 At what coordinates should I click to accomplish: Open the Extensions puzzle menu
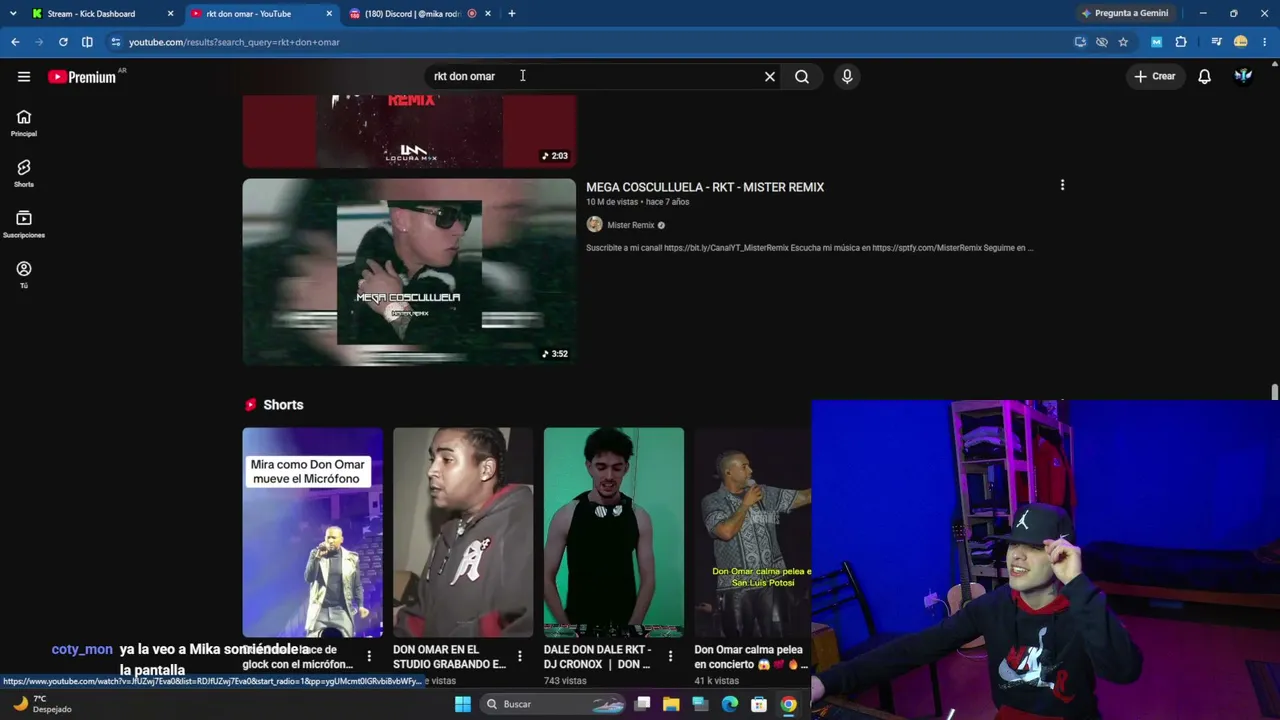[1181, 42]
